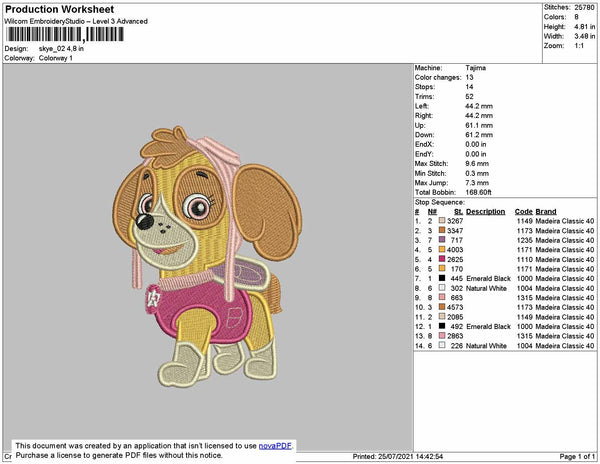The height and width of the screenshot is (464, 600).
Task: Select the Max Jump value 7.3 mm
Action: click(x=477, y=183)
